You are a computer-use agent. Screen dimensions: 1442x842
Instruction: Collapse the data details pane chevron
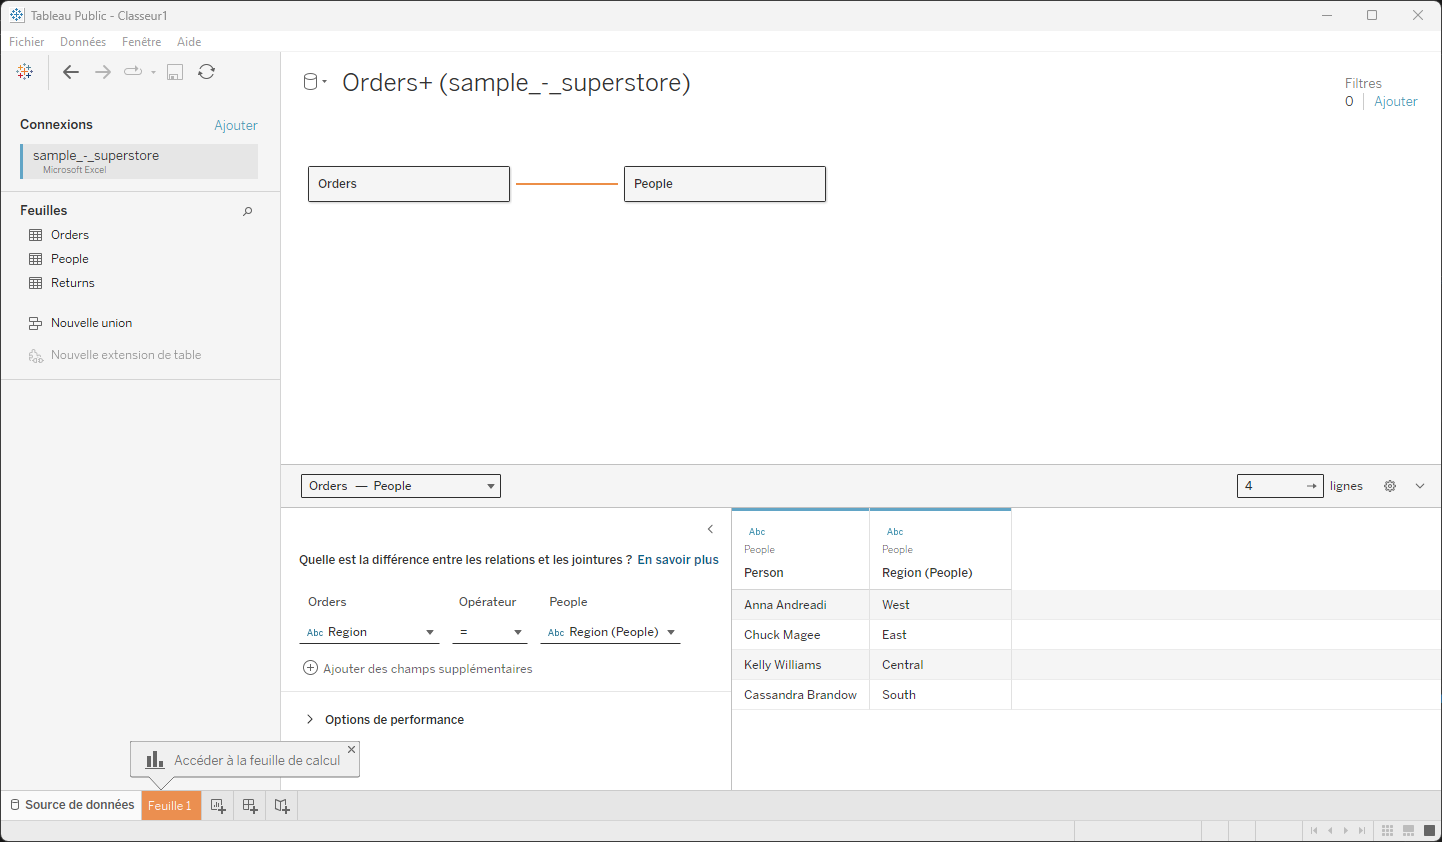tap(1420, 486)
